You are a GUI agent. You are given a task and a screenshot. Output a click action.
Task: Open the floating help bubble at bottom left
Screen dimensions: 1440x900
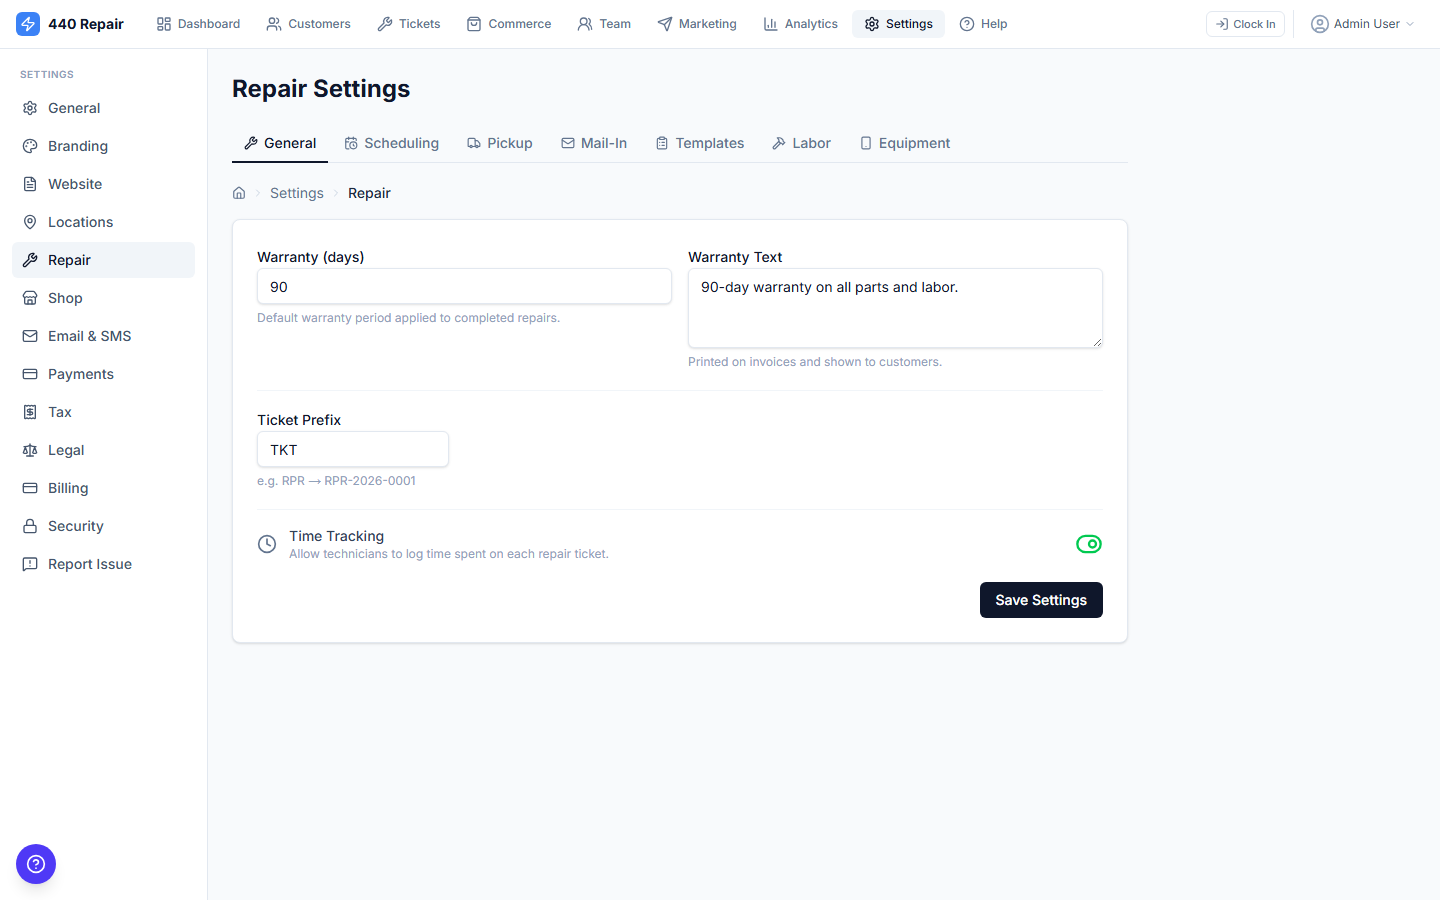click(x=36, y=864)
